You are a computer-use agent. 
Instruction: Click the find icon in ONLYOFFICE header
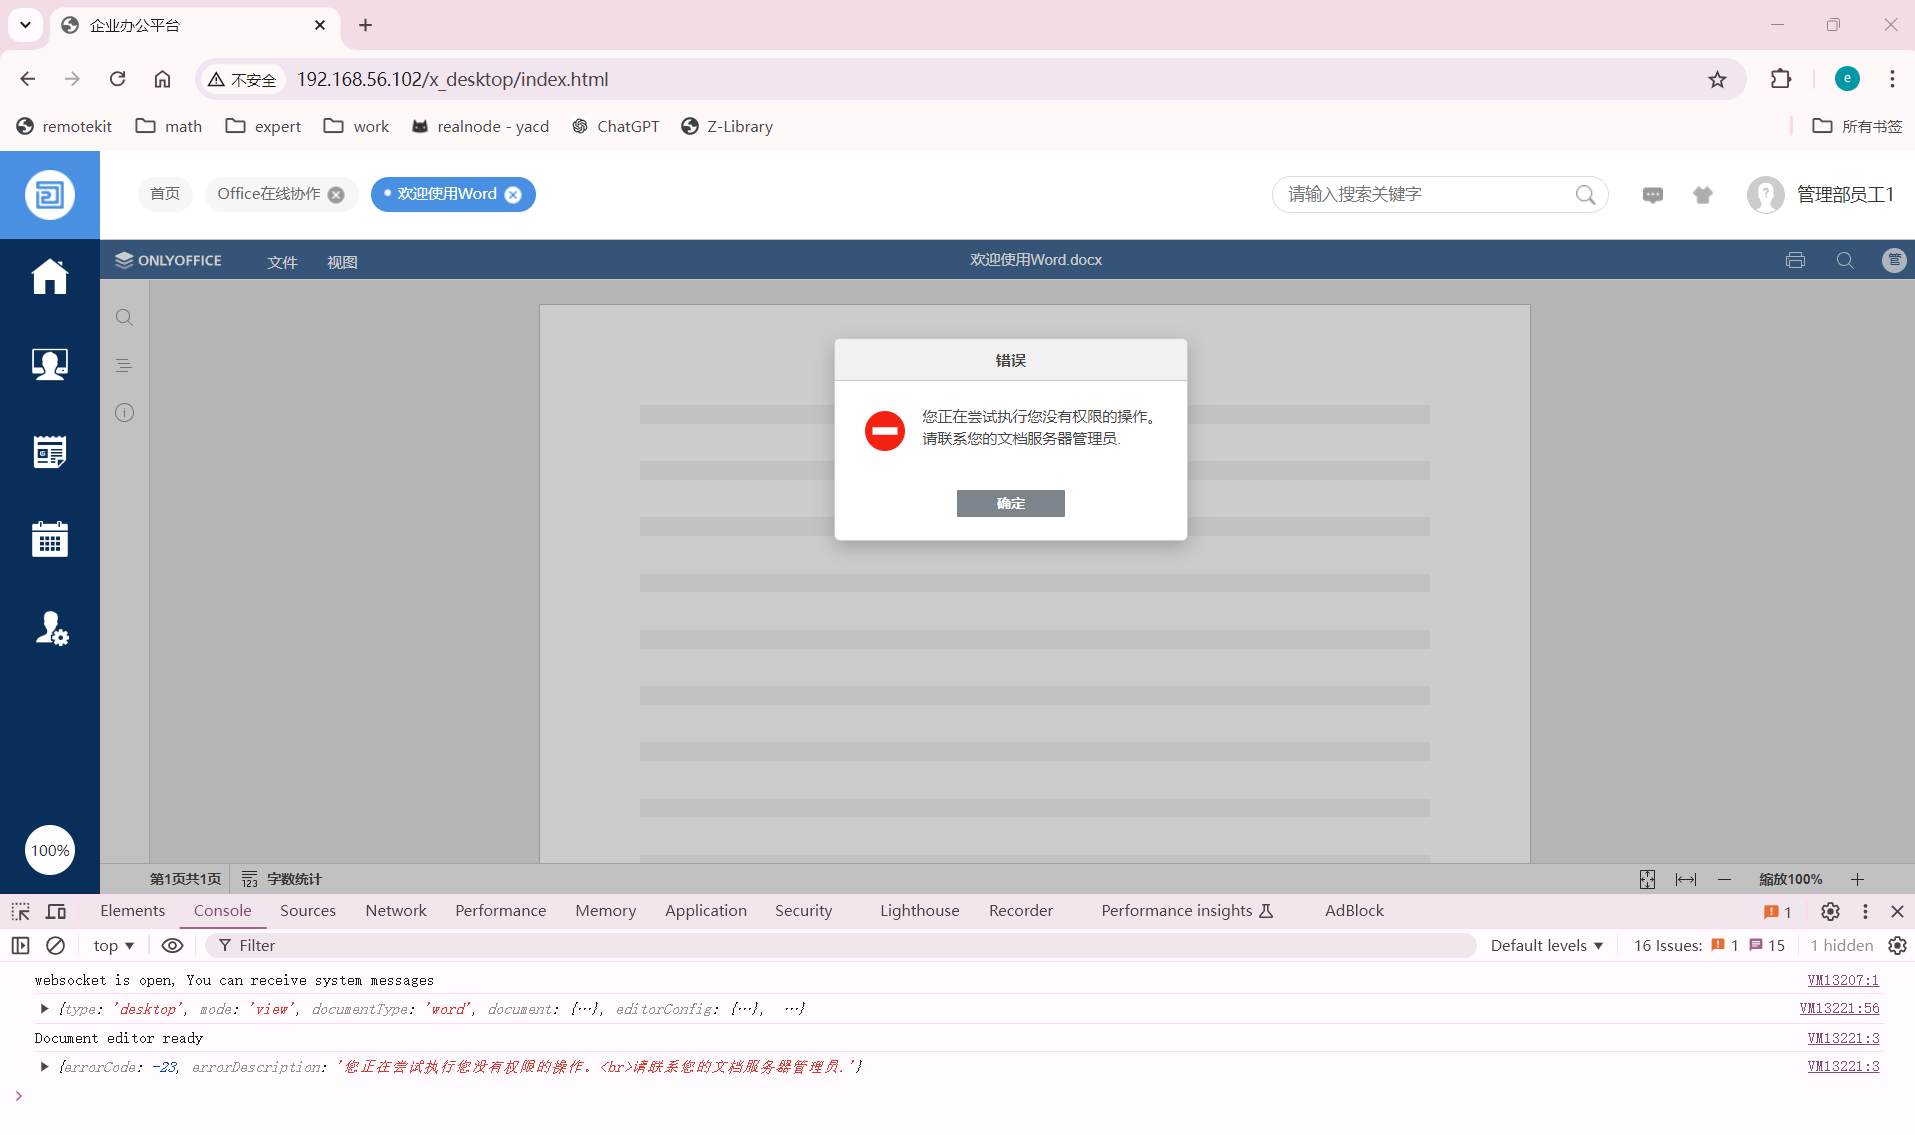click(x=1845, y=260)
